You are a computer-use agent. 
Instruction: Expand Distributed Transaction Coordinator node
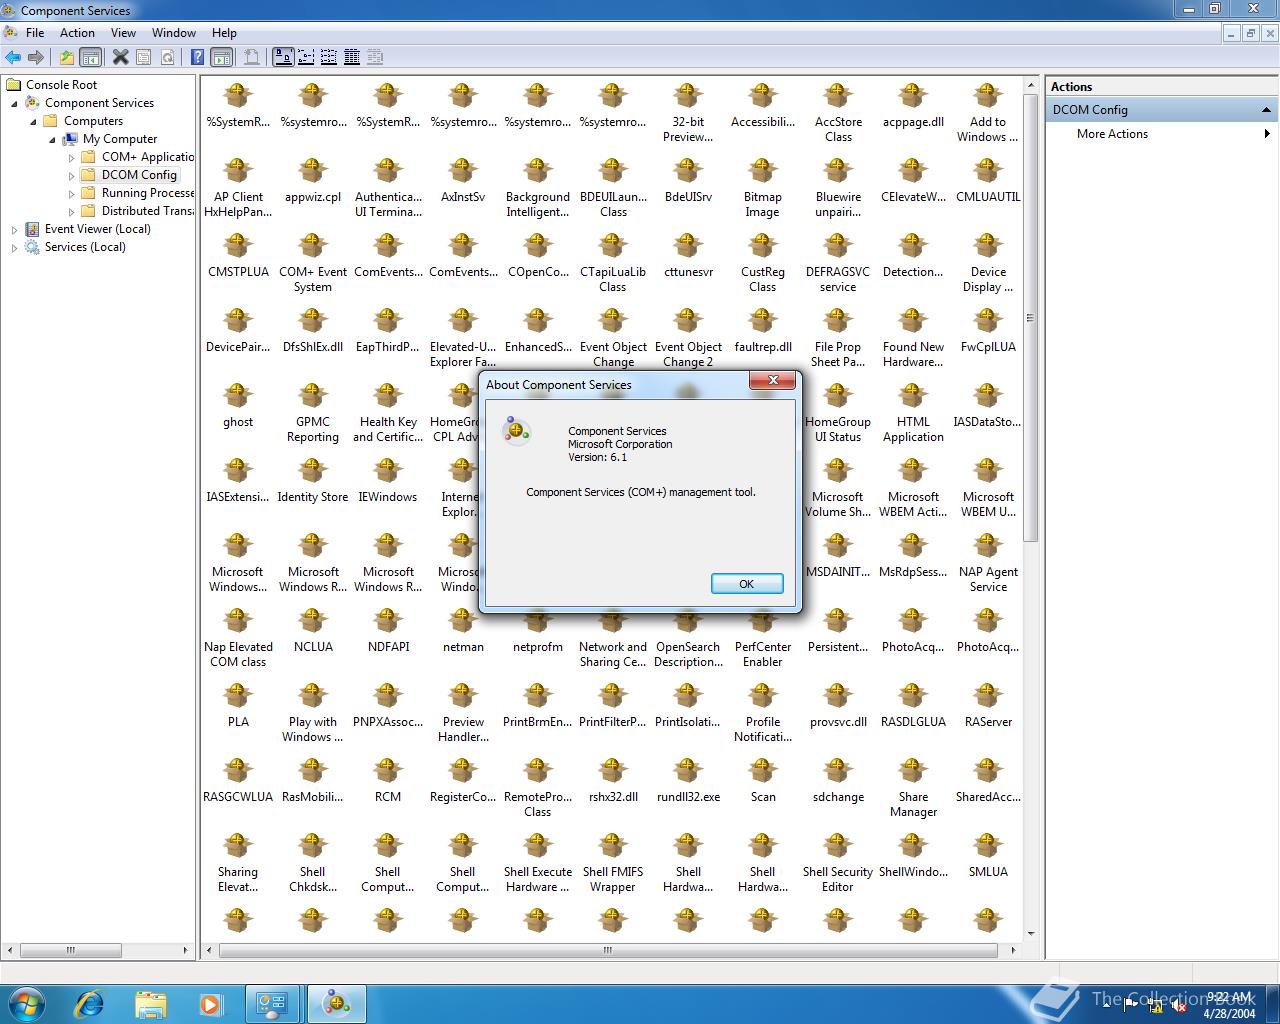click(x=71, y=211)
